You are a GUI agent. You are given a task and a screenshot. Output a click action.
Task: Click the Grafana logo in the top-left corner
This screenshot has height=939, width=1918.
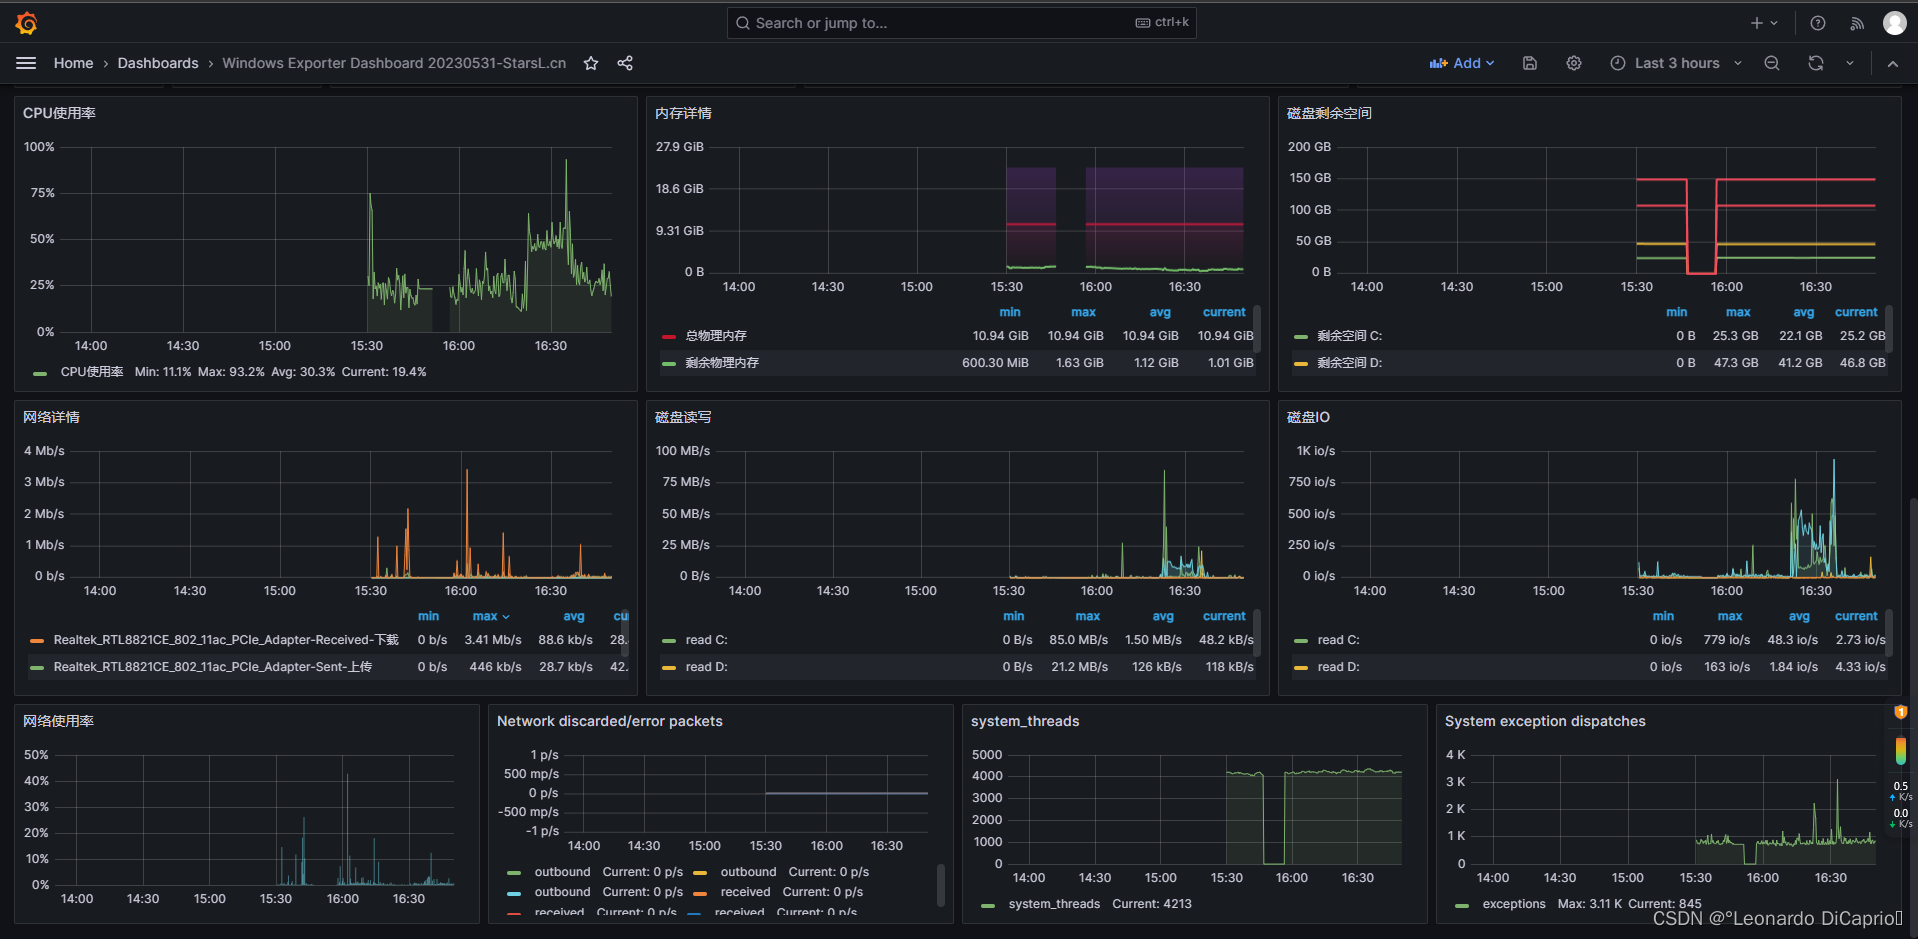26,22
